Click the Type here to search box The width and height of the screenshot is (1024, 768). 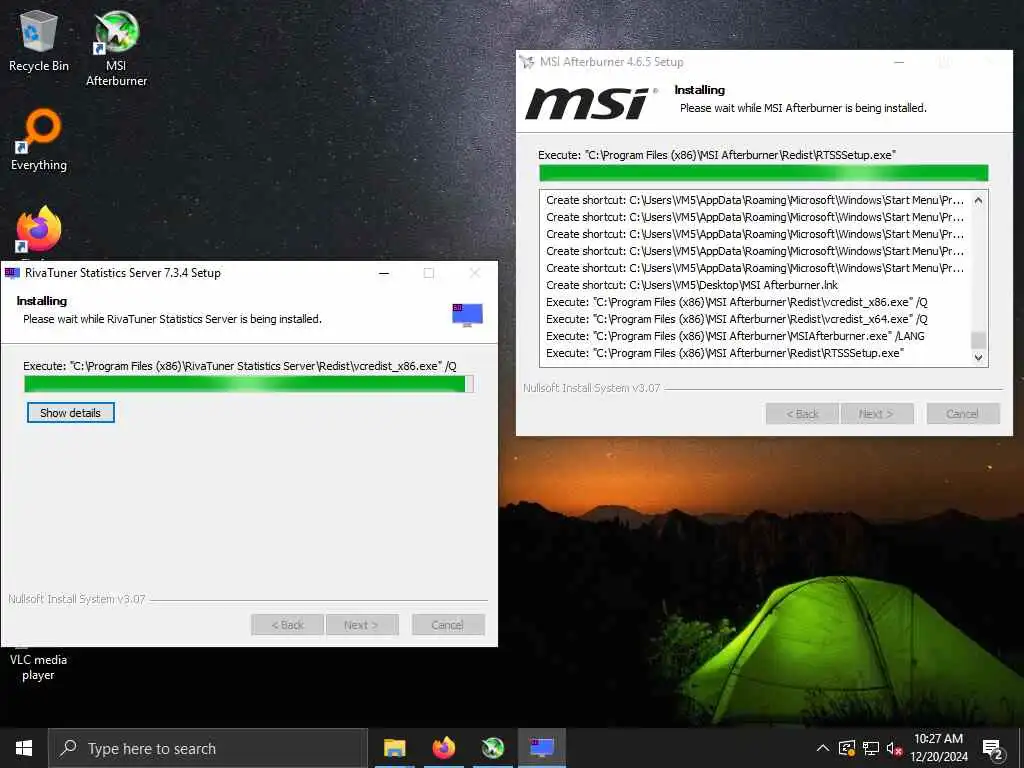click(208, 748)
